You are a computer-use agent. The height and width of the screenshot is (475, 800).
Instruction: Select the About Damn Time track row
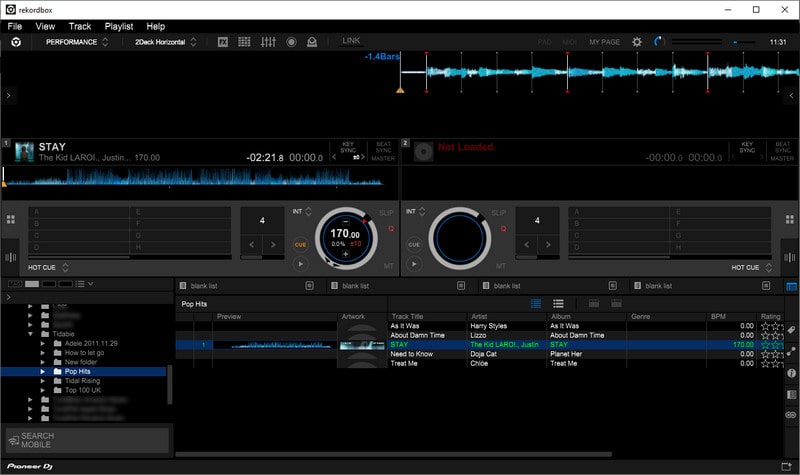(x=479, y=335)
